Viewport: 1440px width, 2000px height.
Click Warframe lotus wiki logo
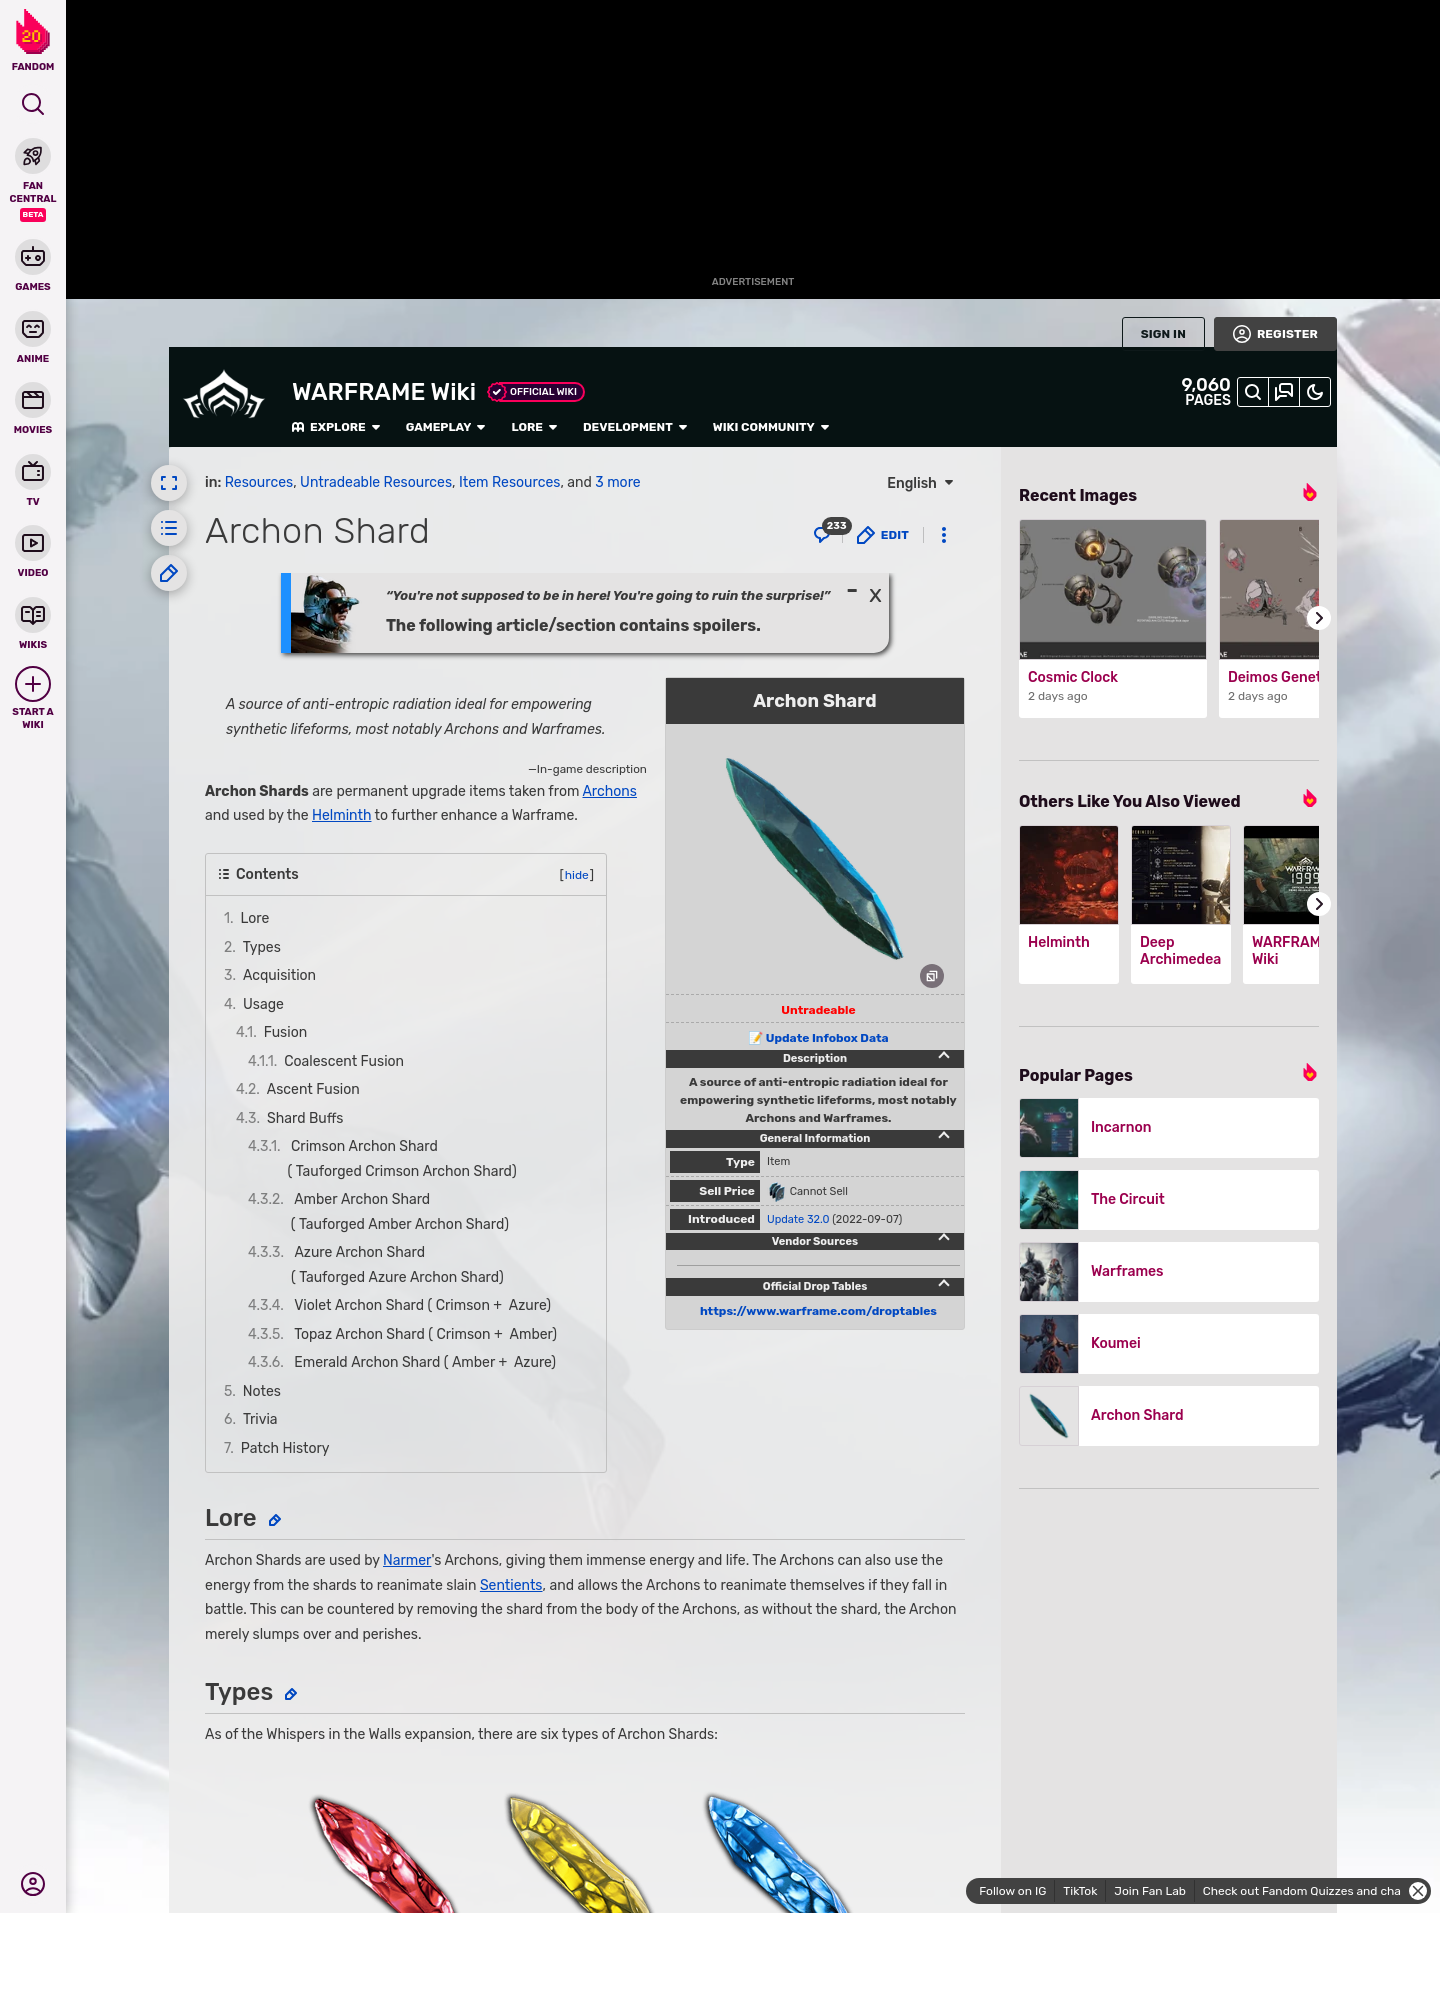click(x=224, y=396)
